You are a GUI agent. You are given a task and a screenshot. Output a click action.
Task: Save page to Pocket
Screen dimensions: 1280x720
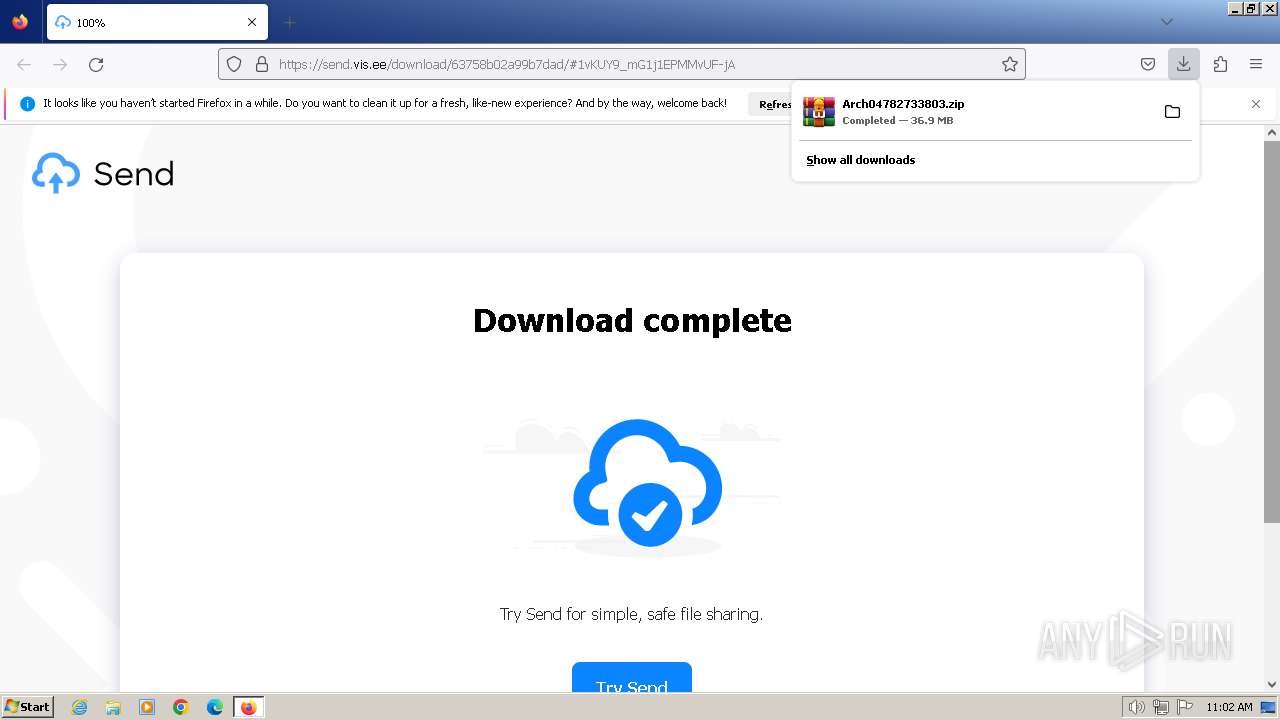click(x=1148, y=64)
